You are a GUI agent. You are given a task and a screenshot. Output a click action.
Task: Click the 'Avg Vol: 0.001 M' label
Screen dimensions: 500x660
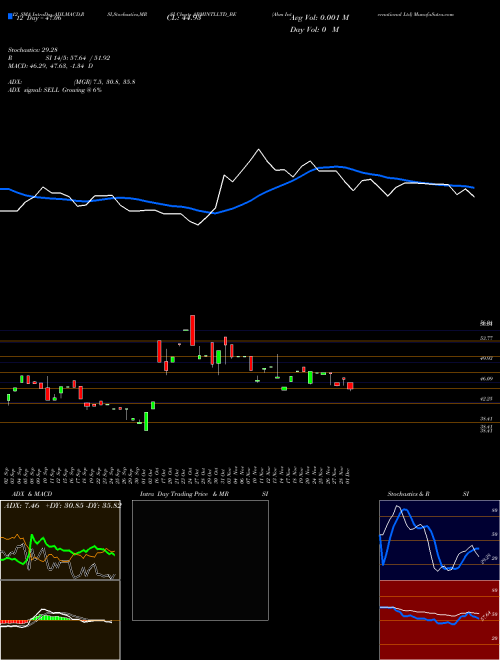(319, 18)
